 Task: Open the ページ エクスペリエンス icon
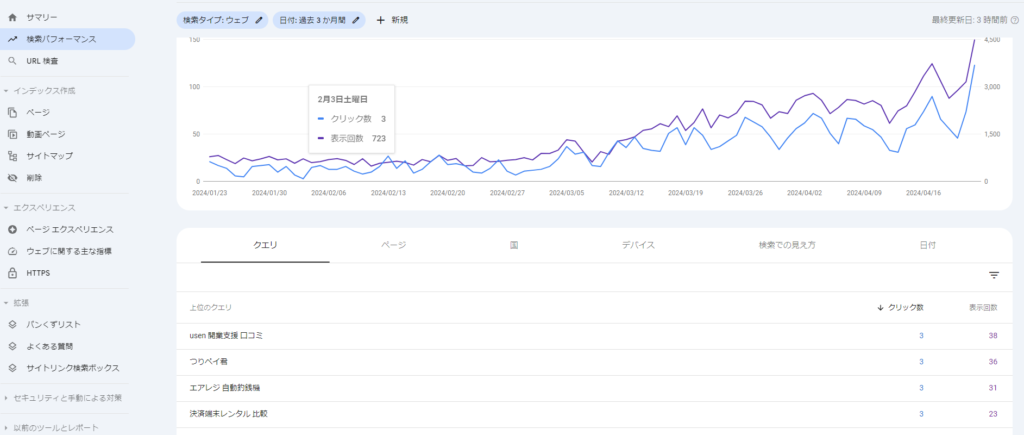point(12,229)
